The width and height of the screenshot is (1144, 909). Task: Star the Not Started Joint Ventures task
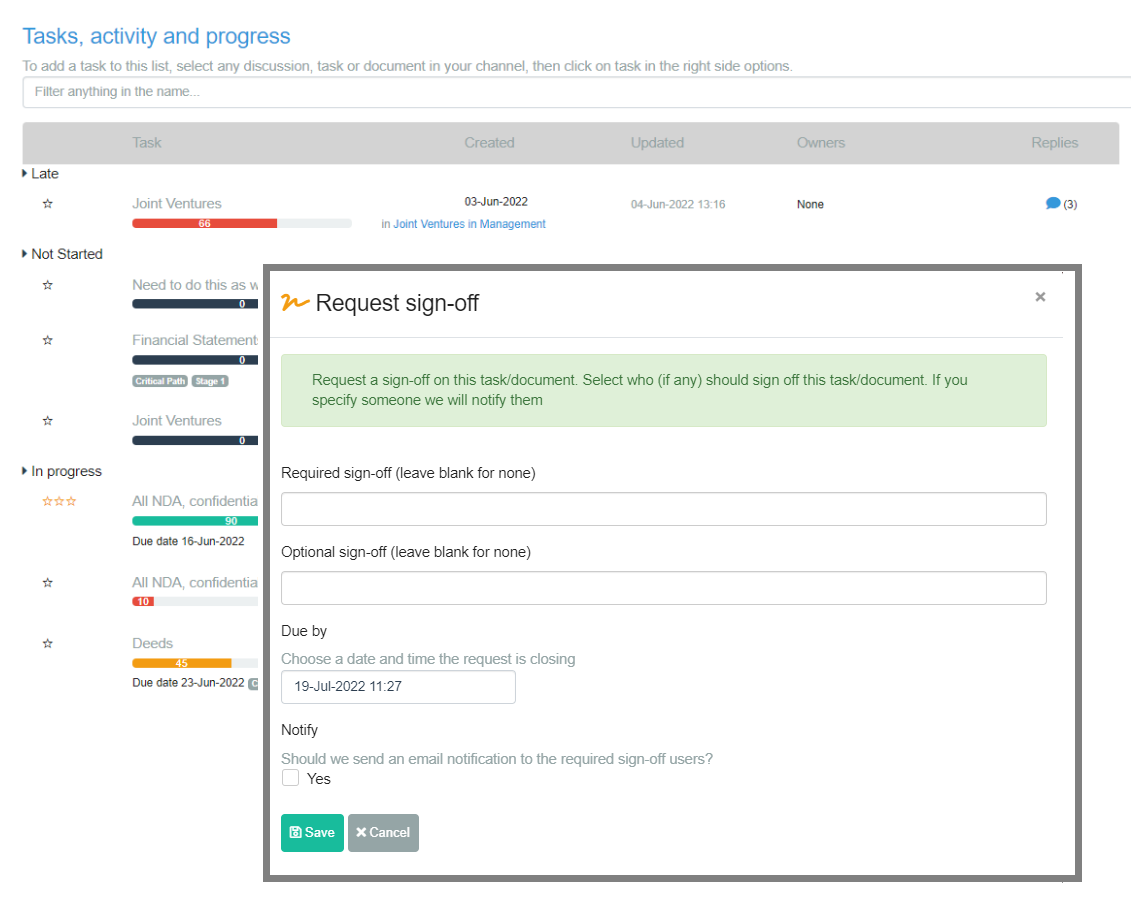47,421
